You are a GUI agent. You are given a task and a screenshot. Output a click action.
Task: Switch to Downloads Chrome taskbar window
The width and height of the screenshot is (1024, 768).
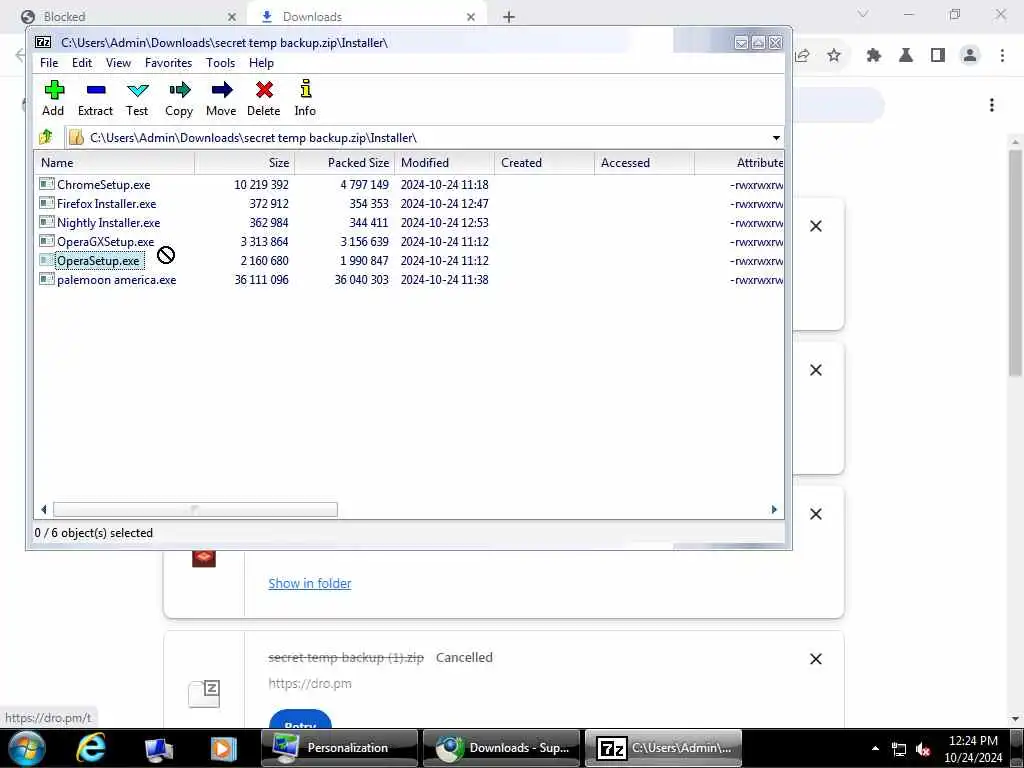pyautogui.click(x=501, y=748)
